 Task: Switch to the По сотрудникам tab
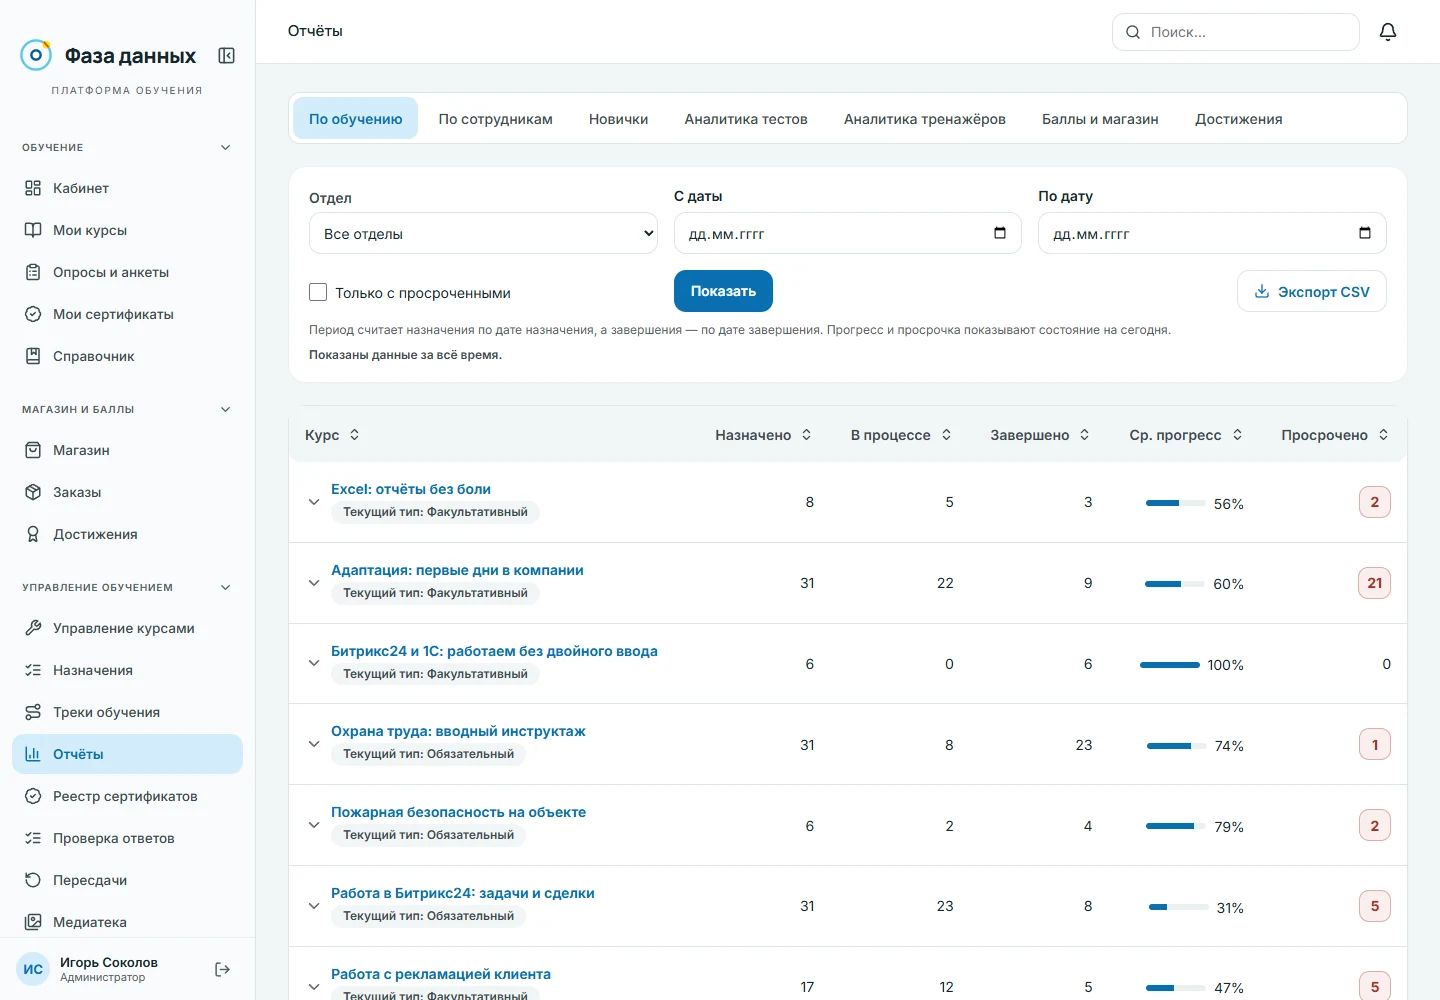[496, 119]
